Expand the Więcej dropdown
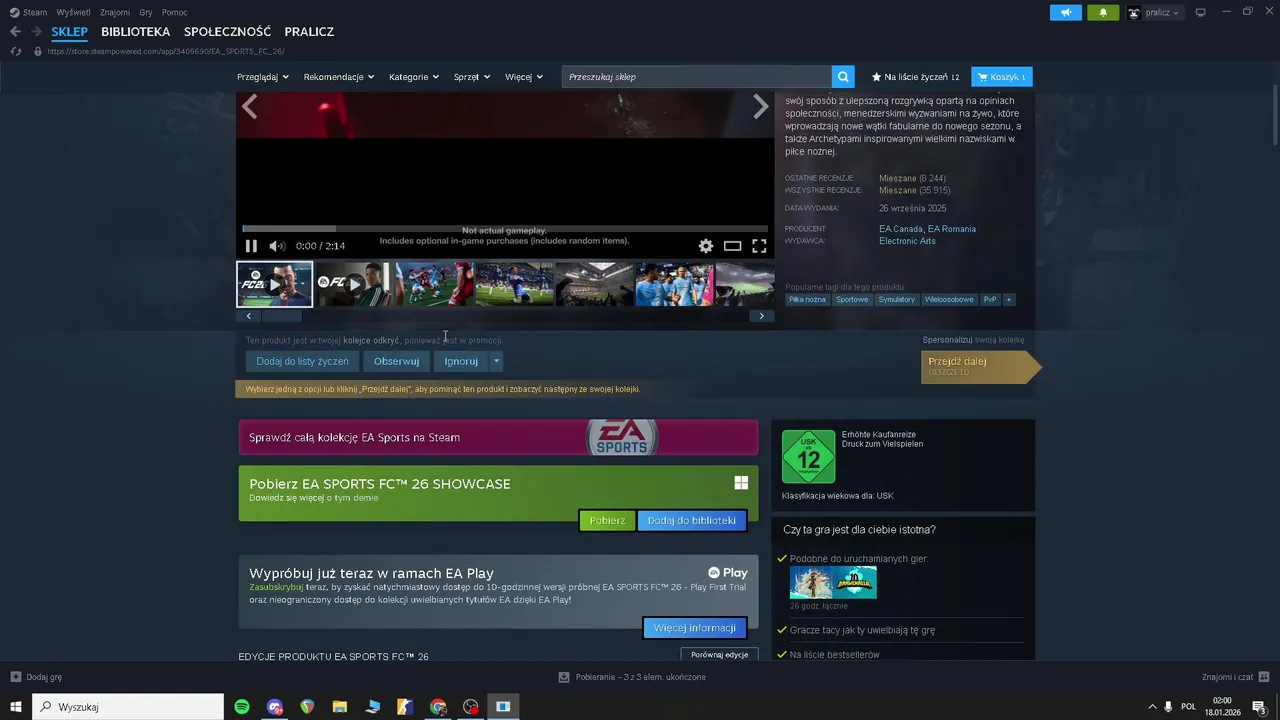1280x720 pixels. pos(524,77)
